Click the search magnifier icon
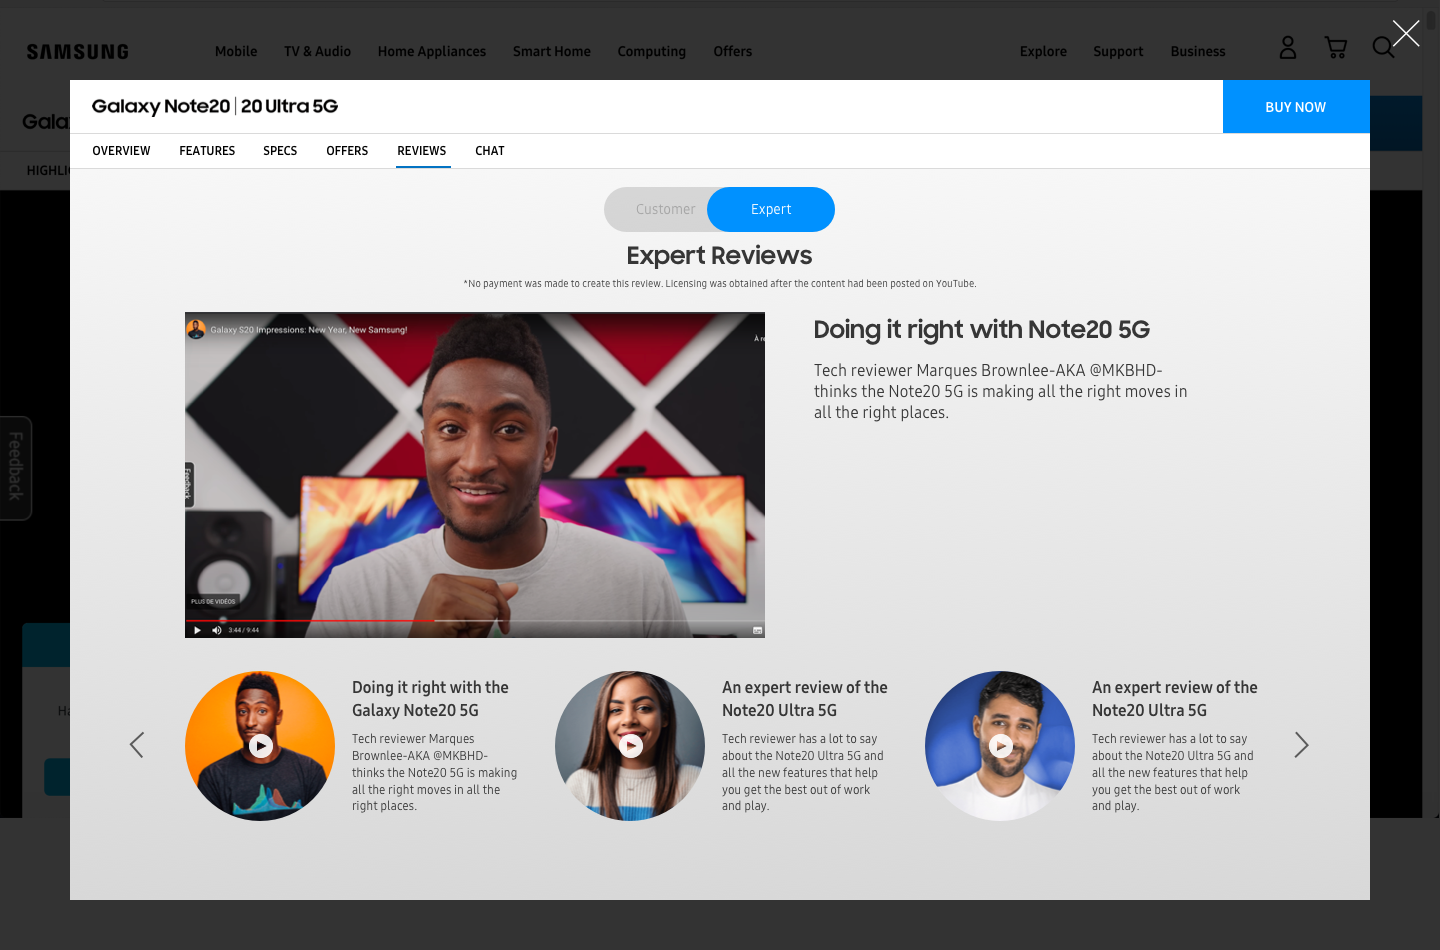Viewport: 1440px width, 950px height. point(1383,47)
